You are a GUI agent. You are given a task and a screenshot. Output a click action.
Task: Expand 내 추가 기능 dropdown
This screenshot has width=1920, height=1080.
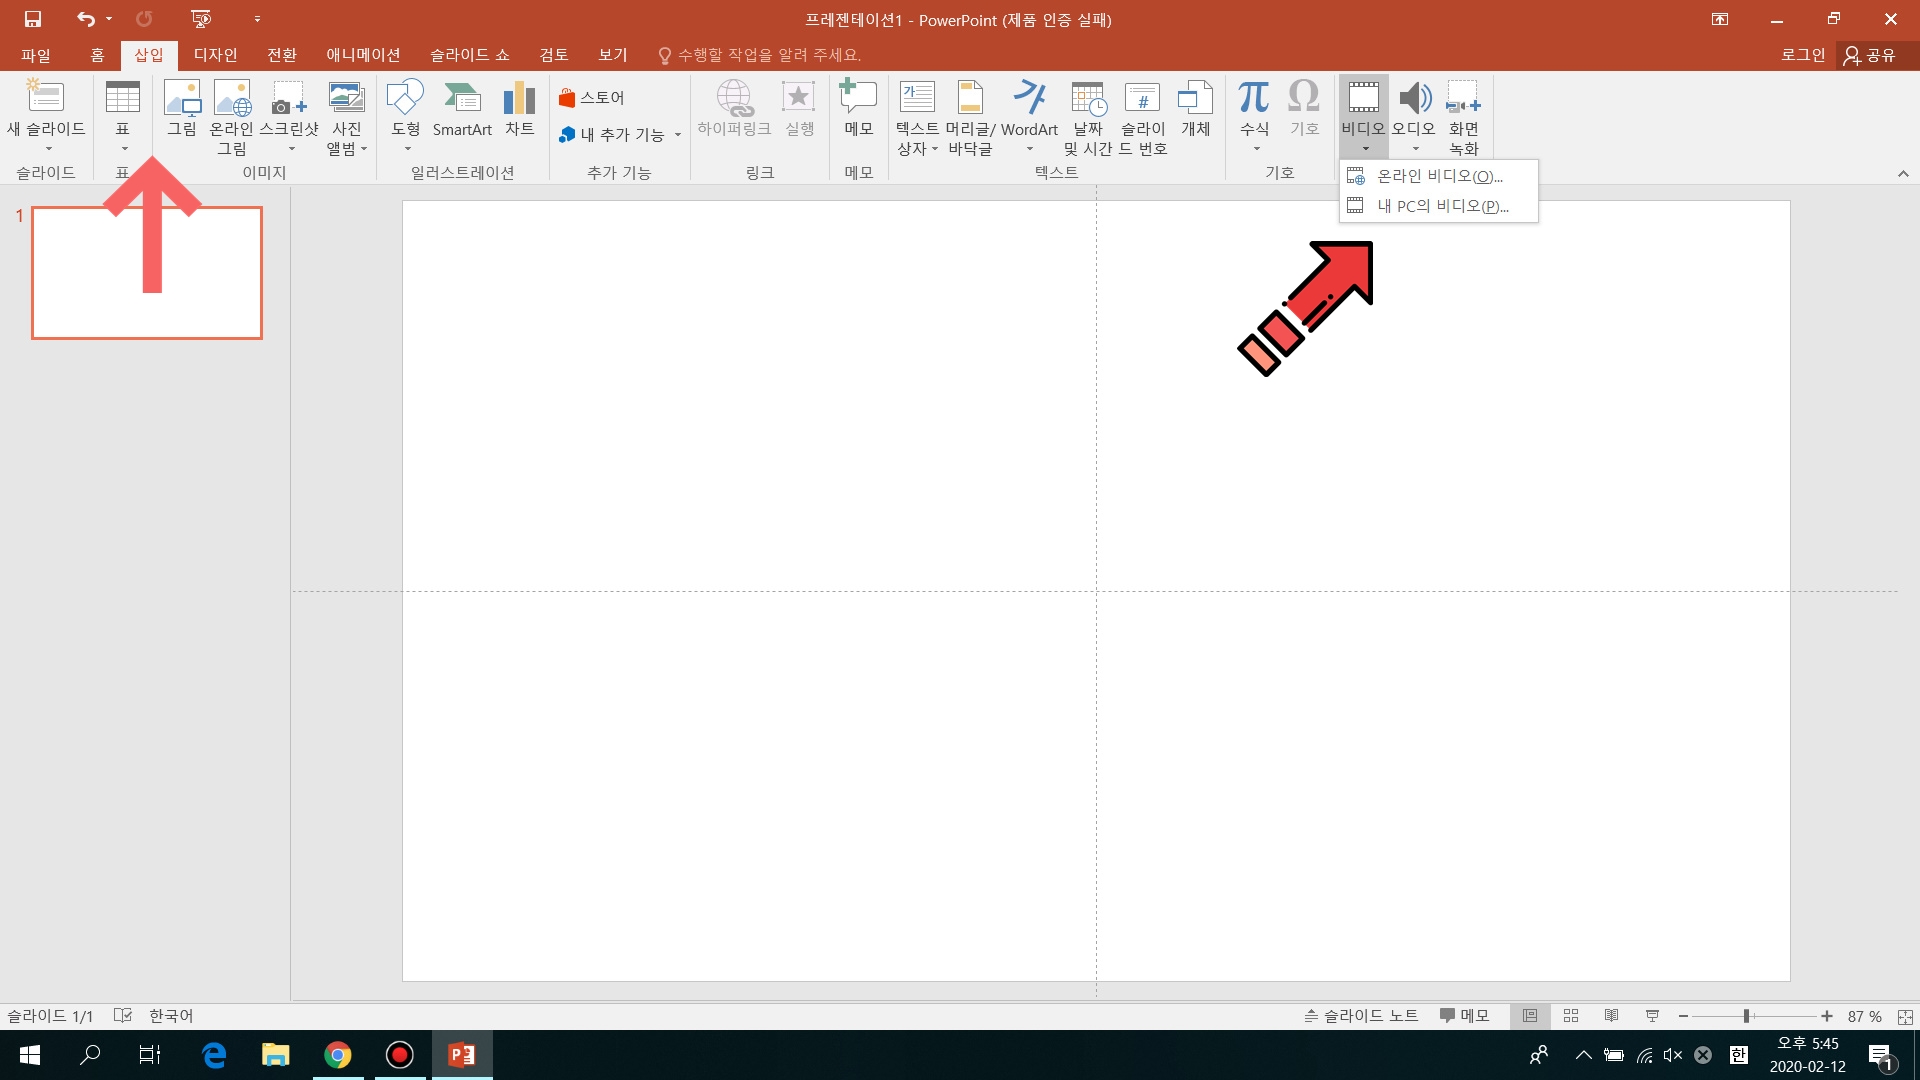coord(678,135)
